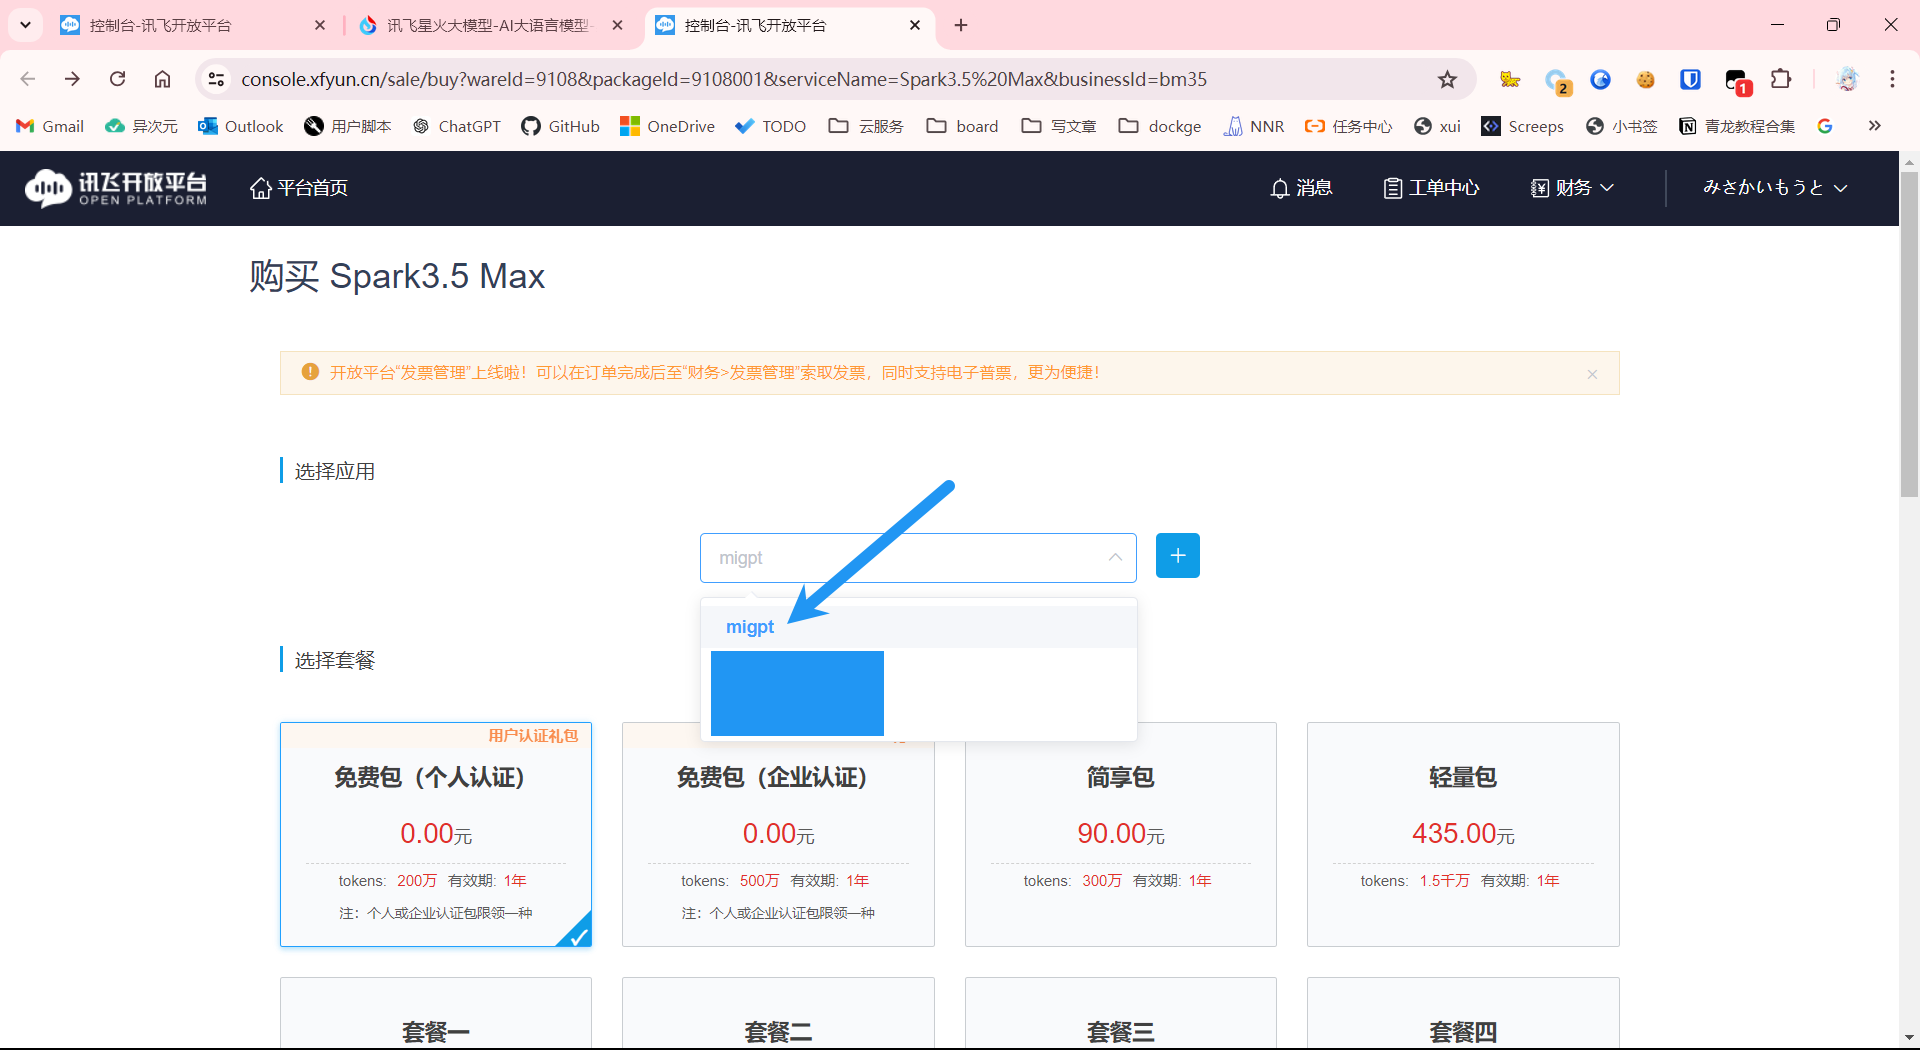The image size is (1920, 1050).
Task: Bookmark this page with the star icon
Action: [1447, 79]
